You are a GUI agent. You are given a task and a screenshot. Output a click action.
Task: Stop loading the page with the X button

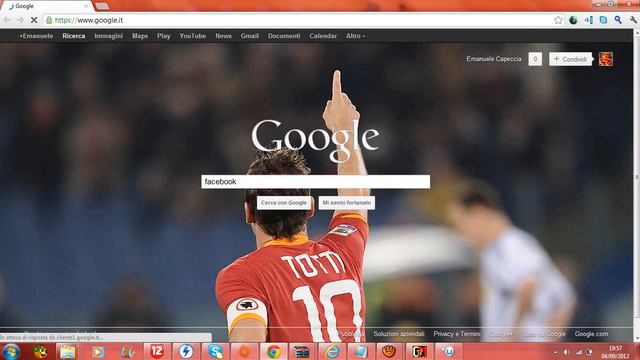[34, 20]
